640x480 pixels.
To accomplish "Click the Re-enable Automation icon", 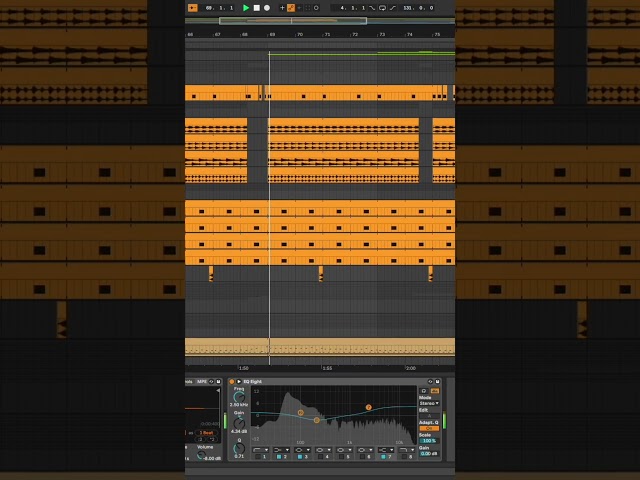I will (x=299, y=8).
